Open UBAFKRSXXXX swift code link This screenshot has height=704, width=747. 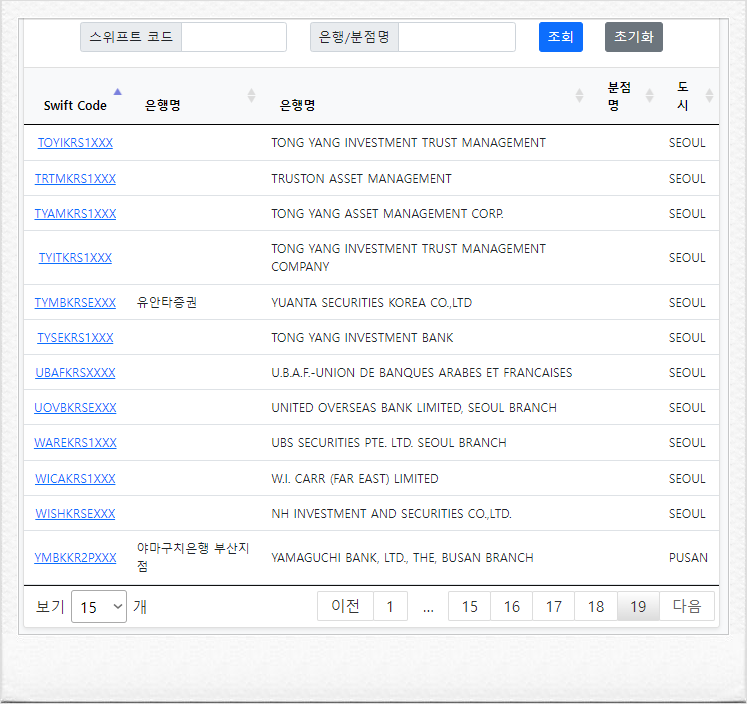click(x=75, y=372)
